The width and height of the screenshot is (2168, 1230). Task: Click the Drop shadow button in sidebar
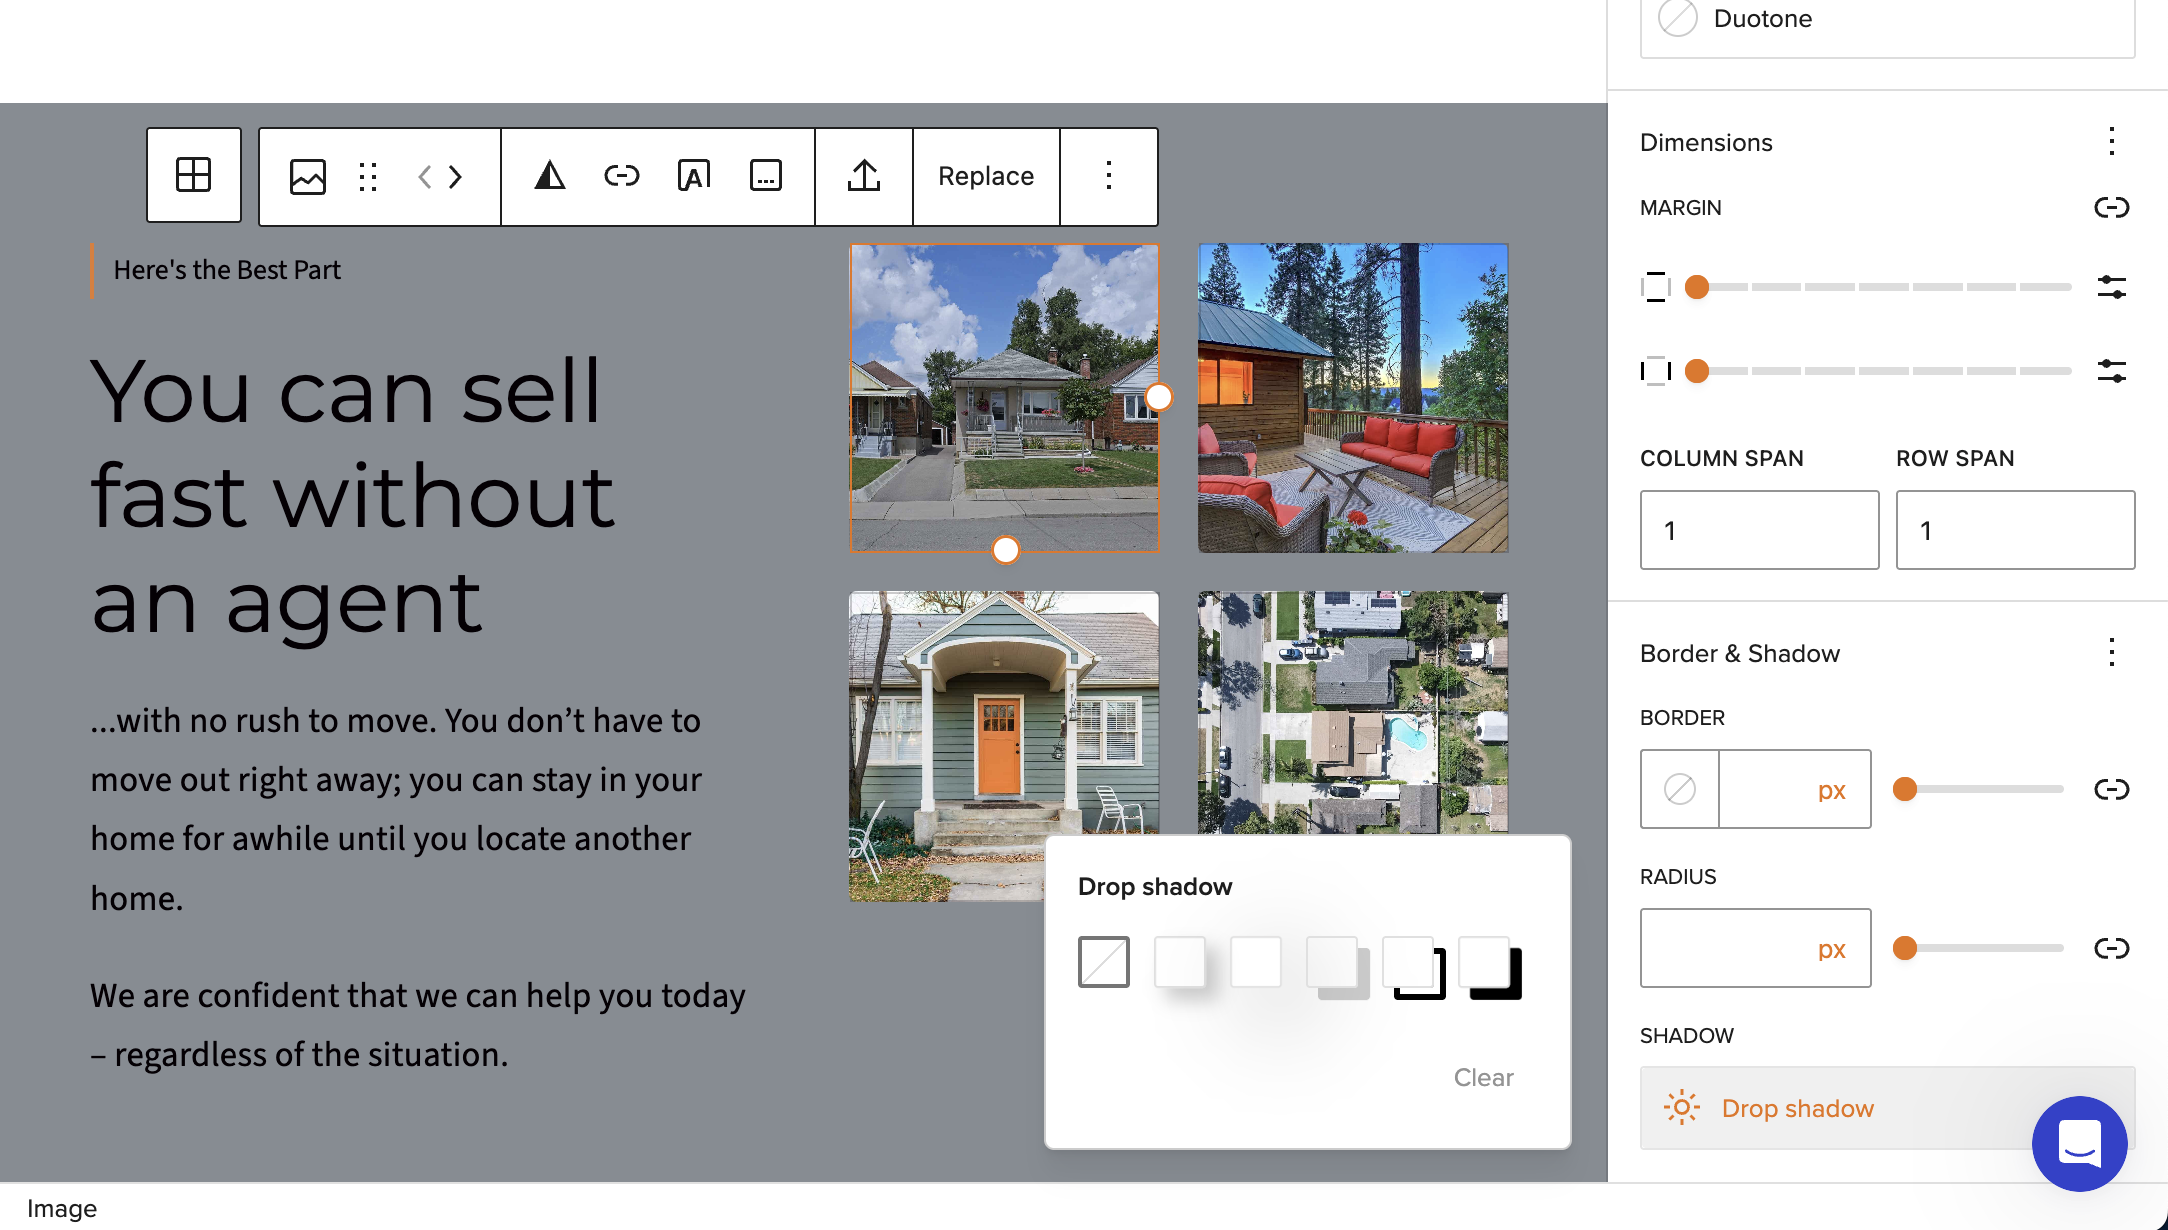[1797, 1108]
